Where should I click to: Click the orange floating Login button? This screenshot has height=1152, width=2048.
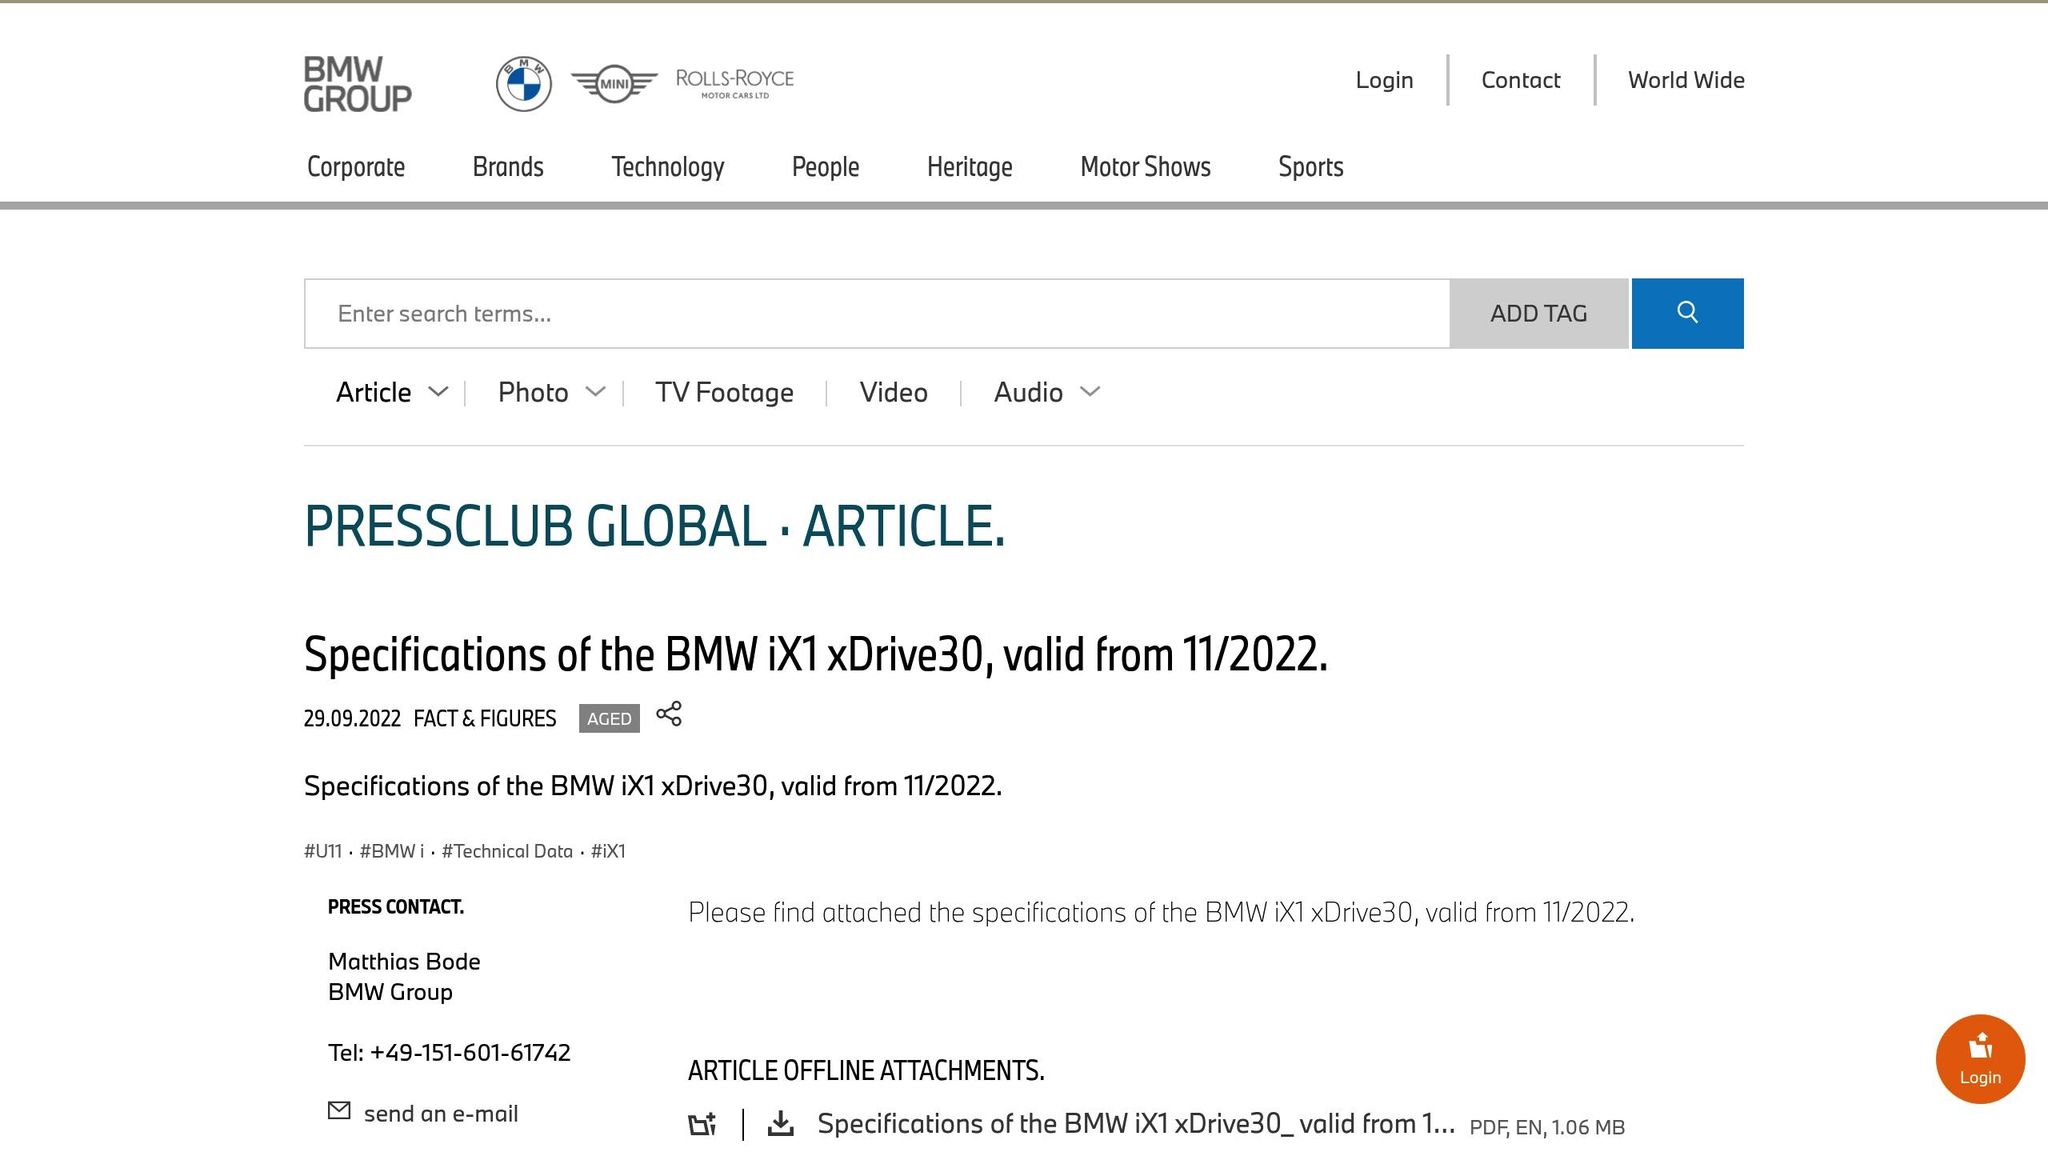click(x=1980, y=1059)
